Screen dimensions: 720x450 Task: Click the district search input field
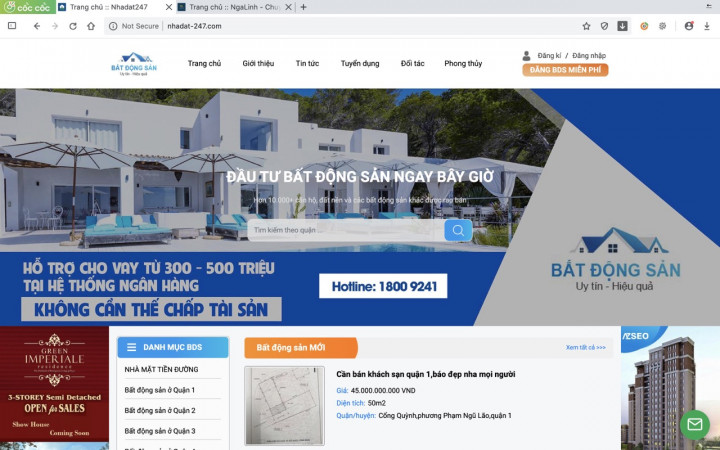[345, 230]
